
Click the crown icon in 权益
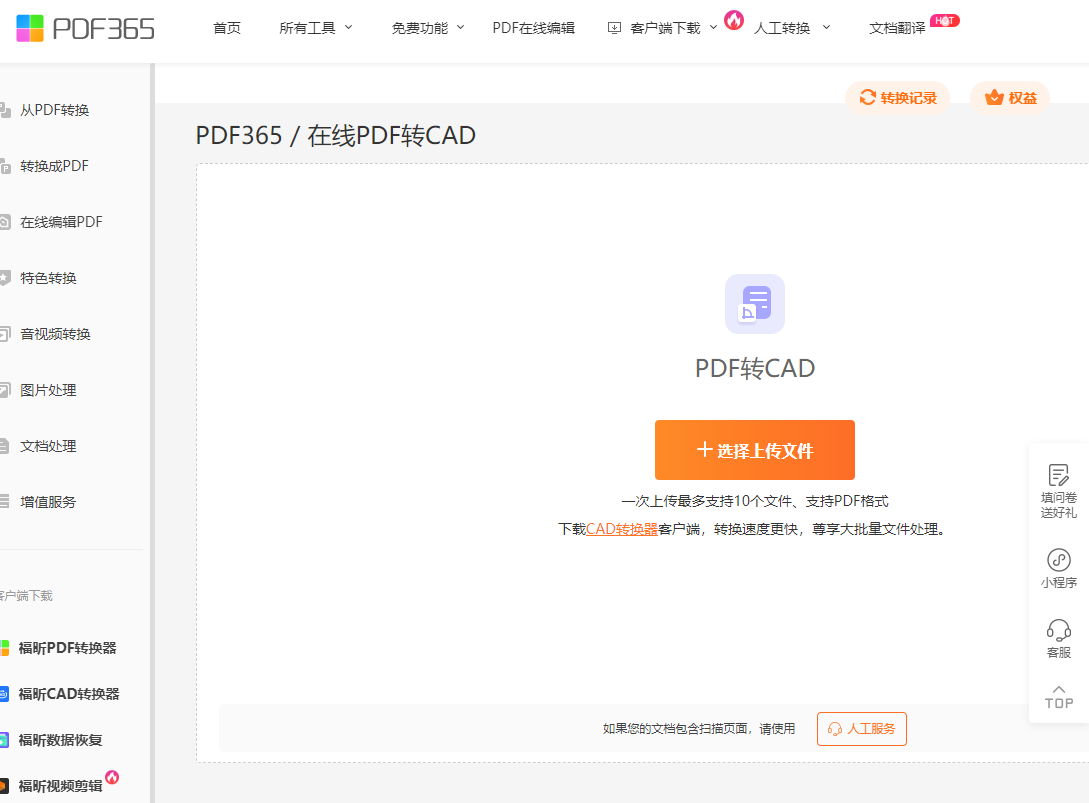tap(994, 97)
